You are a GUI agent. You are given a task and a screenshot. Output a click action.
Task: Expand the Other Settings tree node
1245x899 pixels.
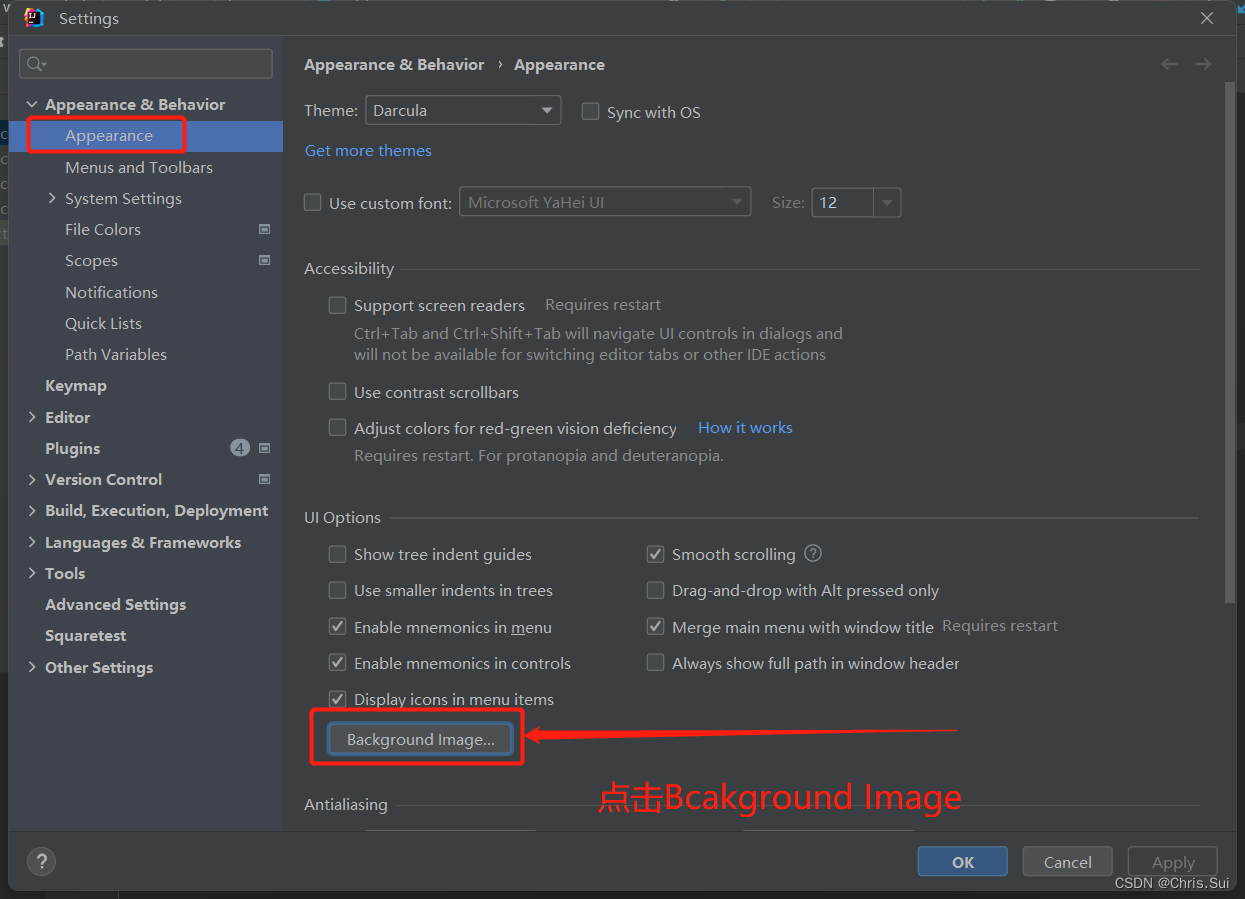(32, 667)
